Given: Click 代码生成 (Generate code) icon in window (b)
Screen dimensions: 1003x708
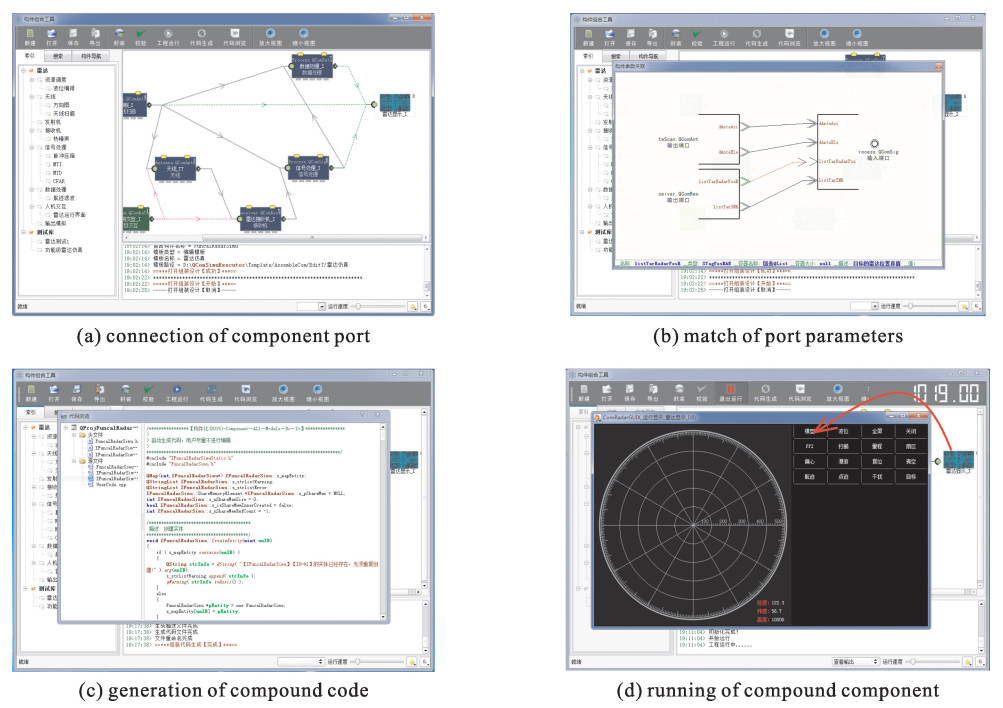Looking at the screenshot, I should [757, 33].
